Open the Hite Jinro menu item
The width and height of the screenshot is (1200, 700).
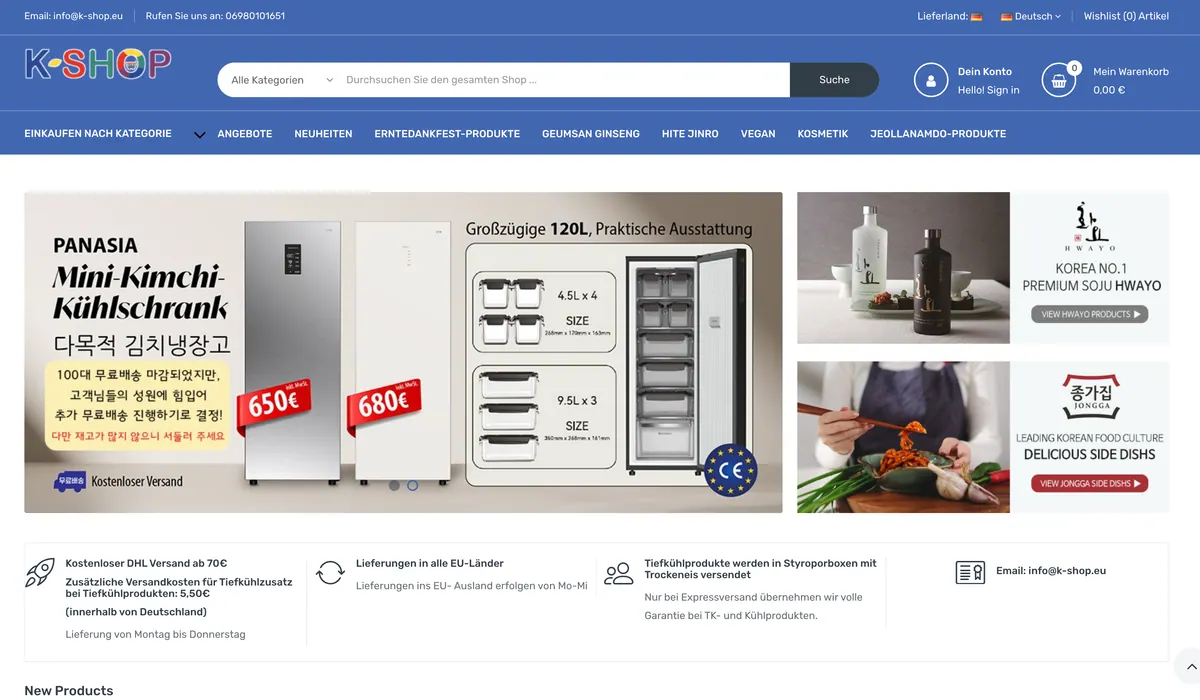(x=690, y=134)
